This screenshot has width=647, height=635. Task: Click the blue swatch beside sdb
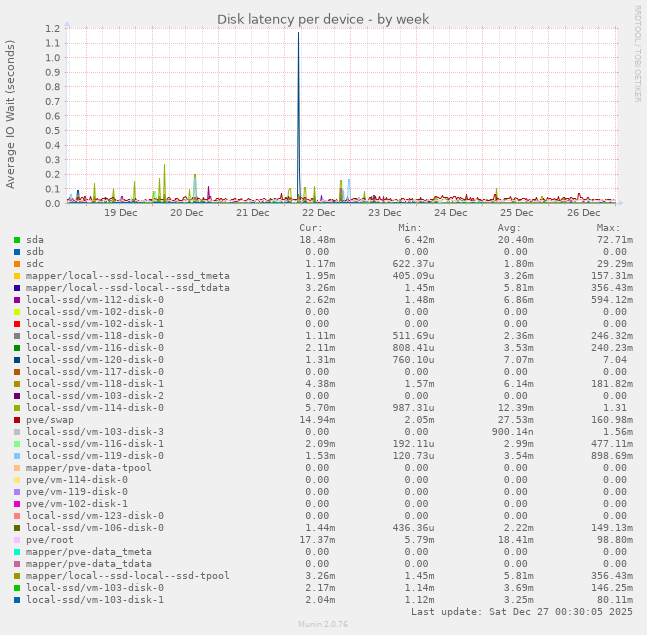tap(17, 252)
